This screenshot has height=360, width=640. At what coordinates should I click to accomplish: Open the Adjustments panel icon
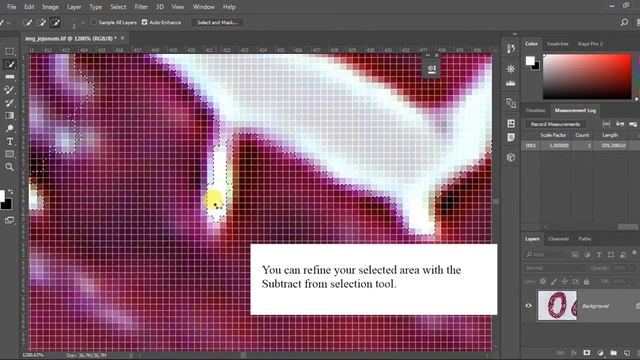(511, 69)
